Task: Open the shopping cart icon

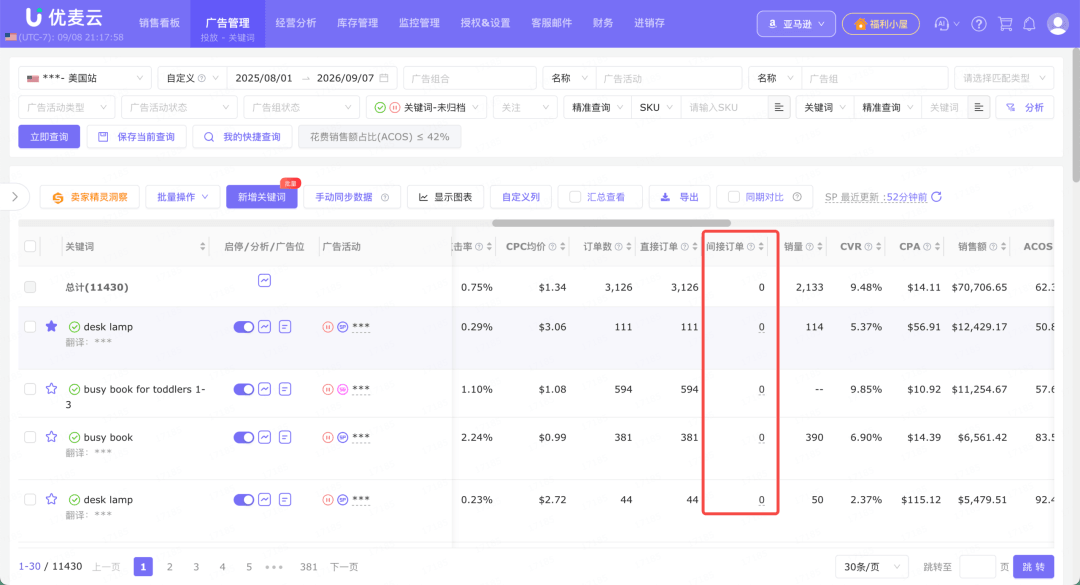Action: 1005,24
